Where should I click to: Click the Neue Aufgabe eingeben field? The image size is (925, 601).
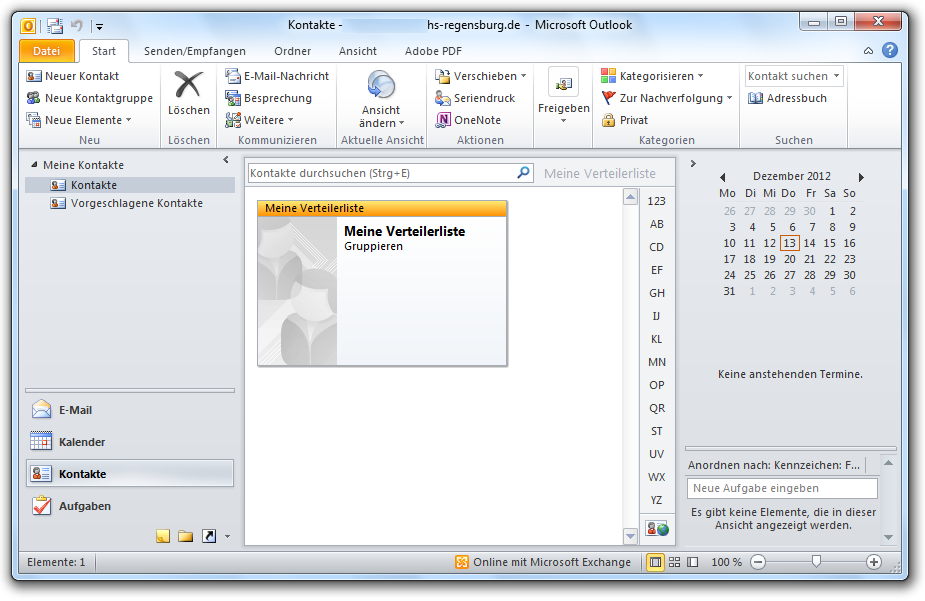click(x=782, y=488)
